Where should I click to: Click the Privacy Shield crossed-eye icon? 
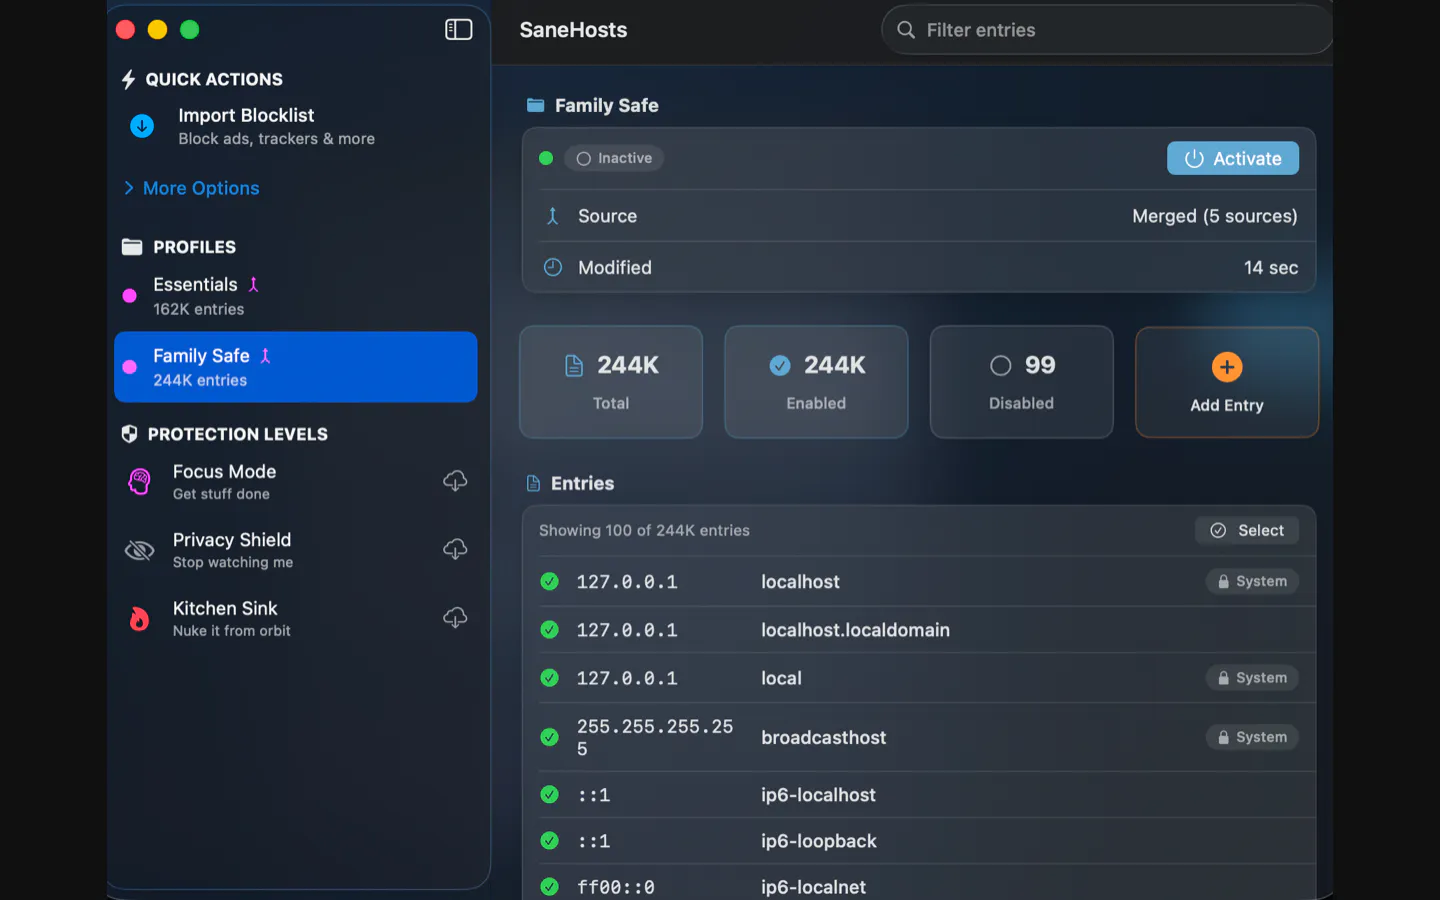(x=139, y=550)
